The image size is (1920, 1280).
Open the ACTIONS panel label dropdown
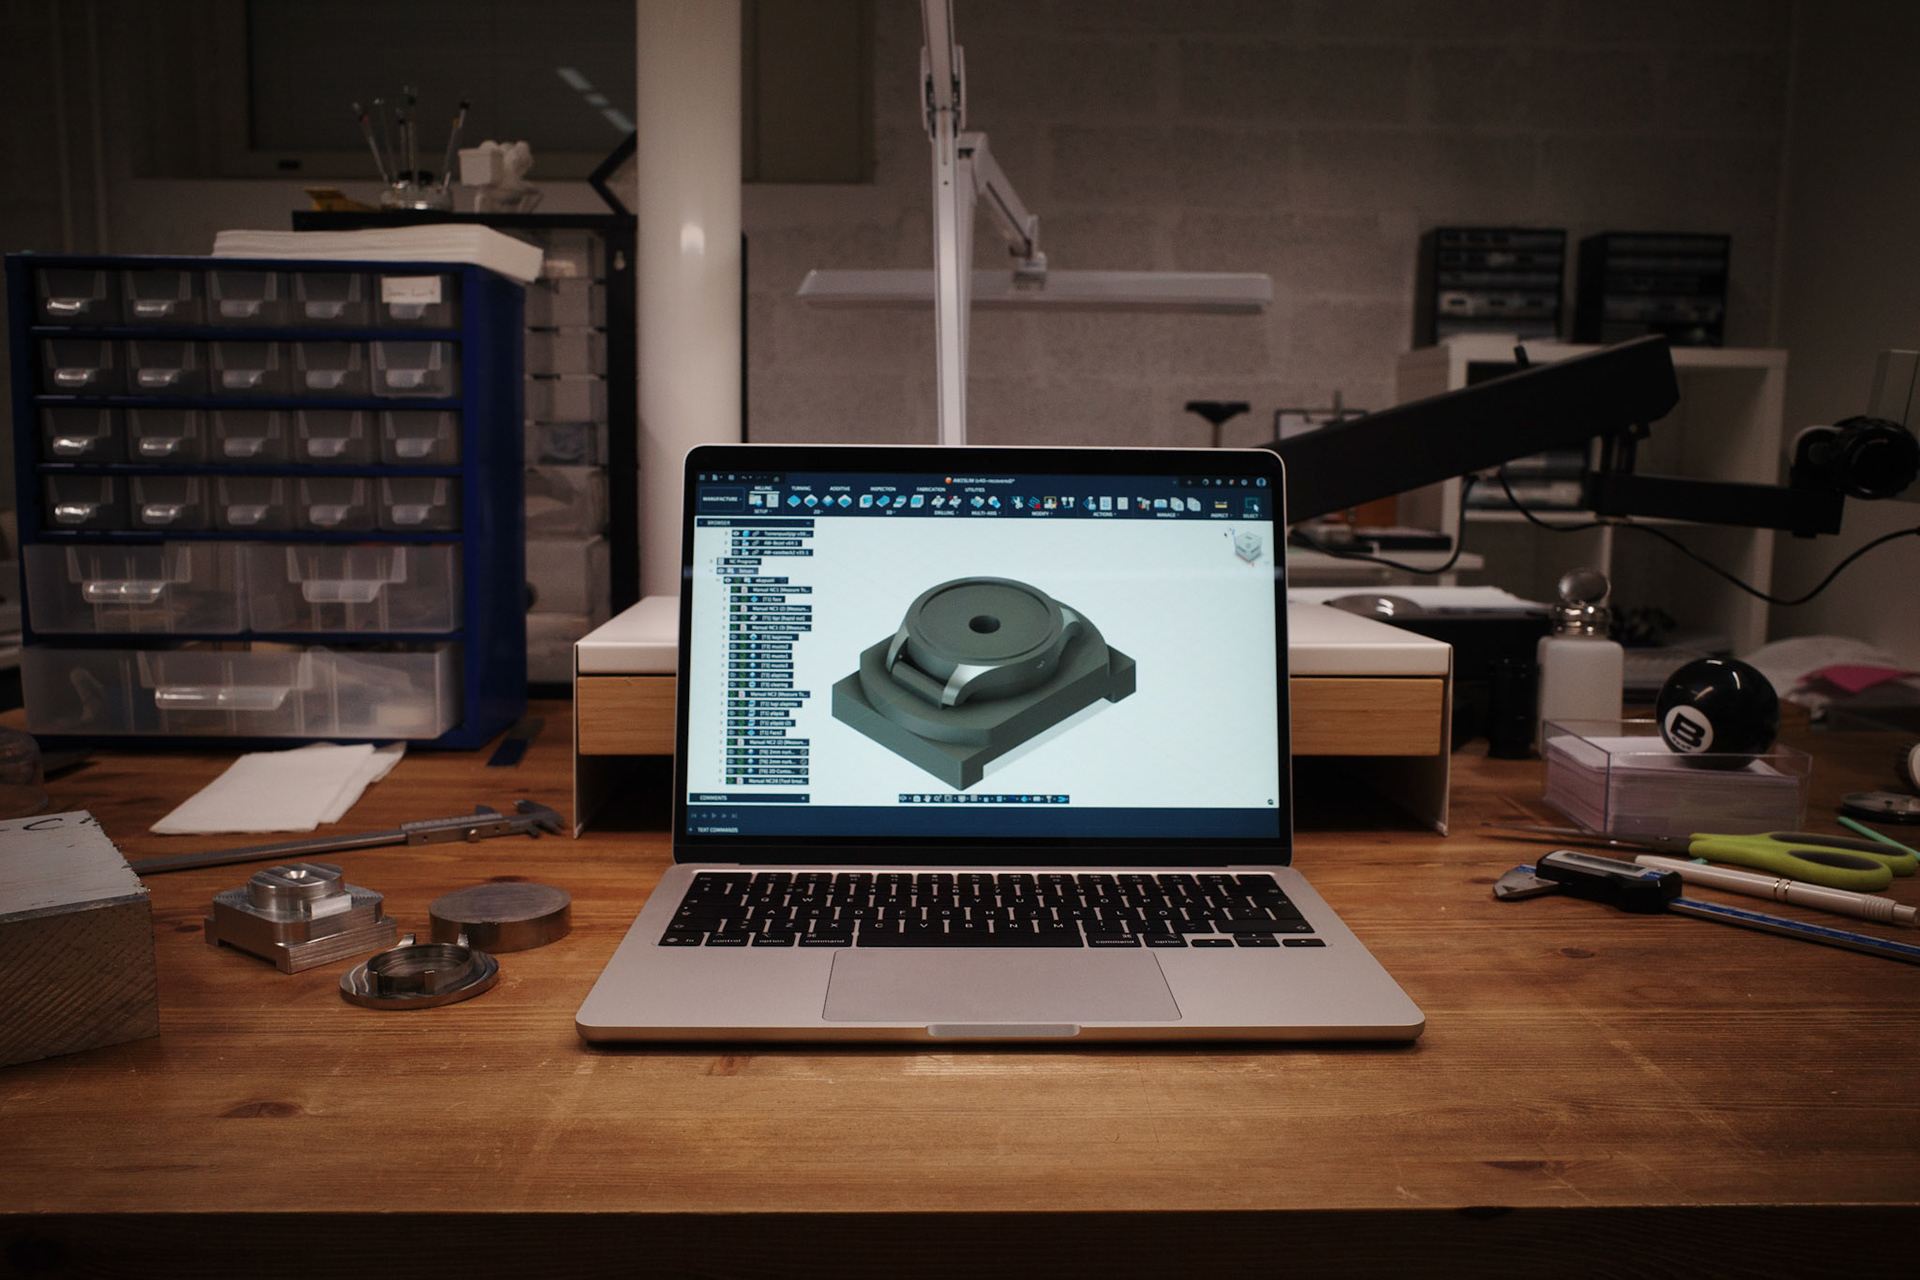pos(1104,514)
